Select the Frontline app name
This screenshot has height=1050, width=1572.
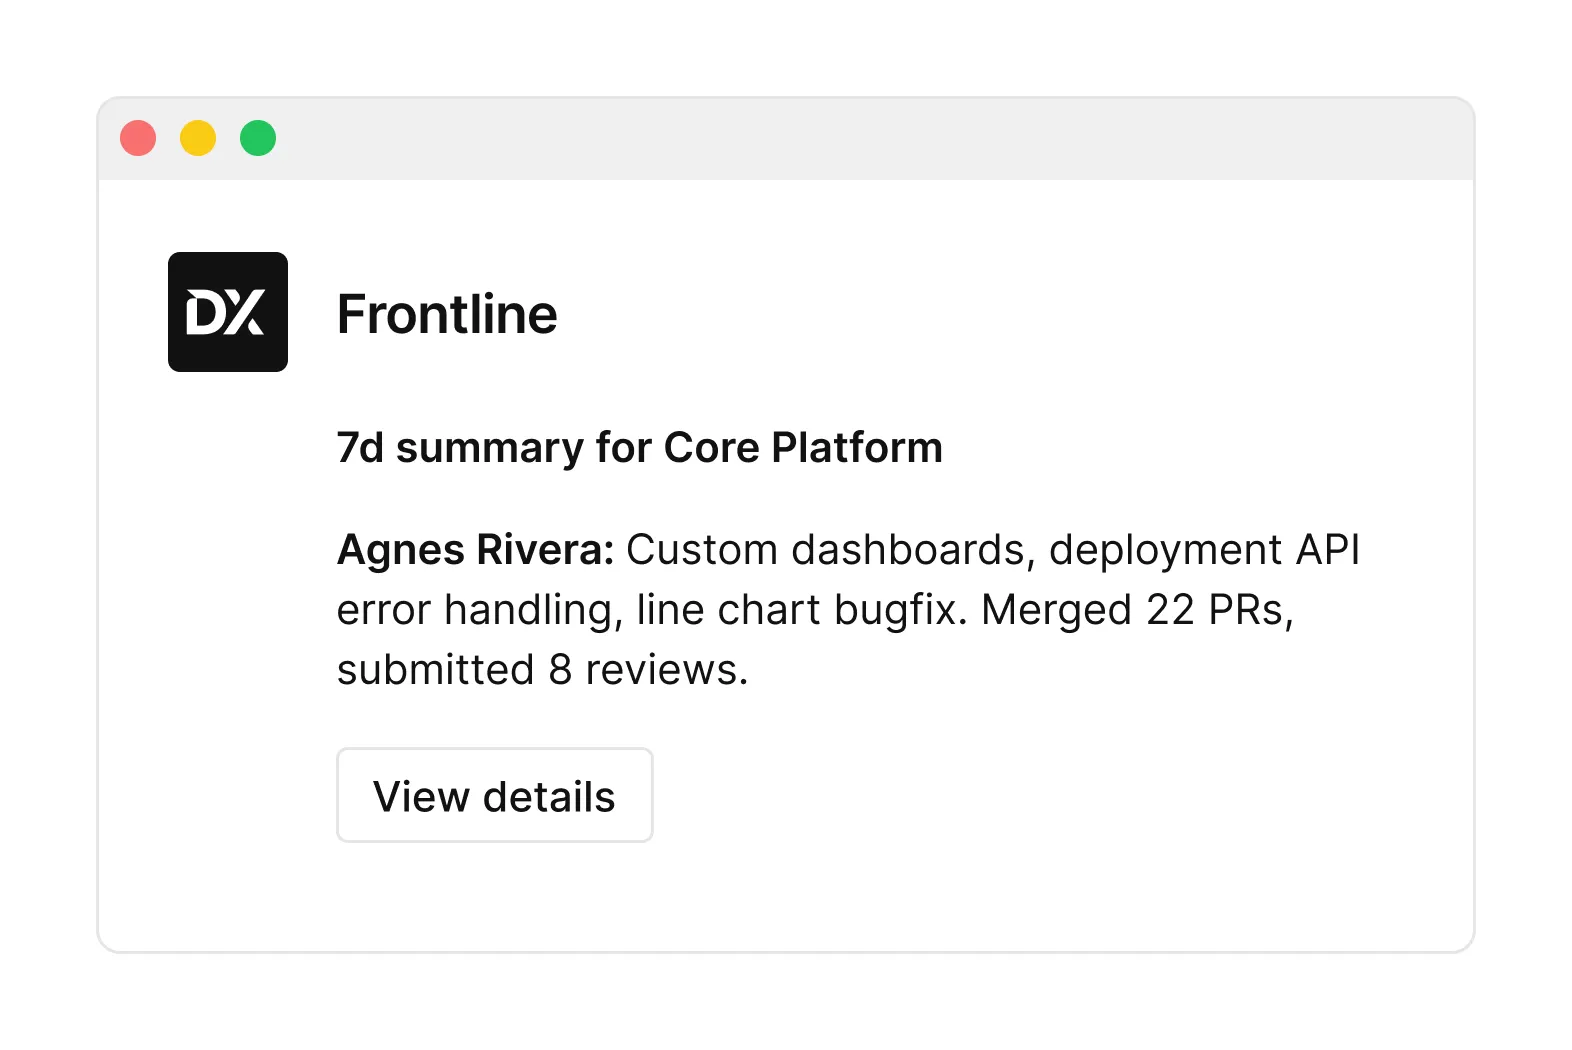tap(447, 314)
